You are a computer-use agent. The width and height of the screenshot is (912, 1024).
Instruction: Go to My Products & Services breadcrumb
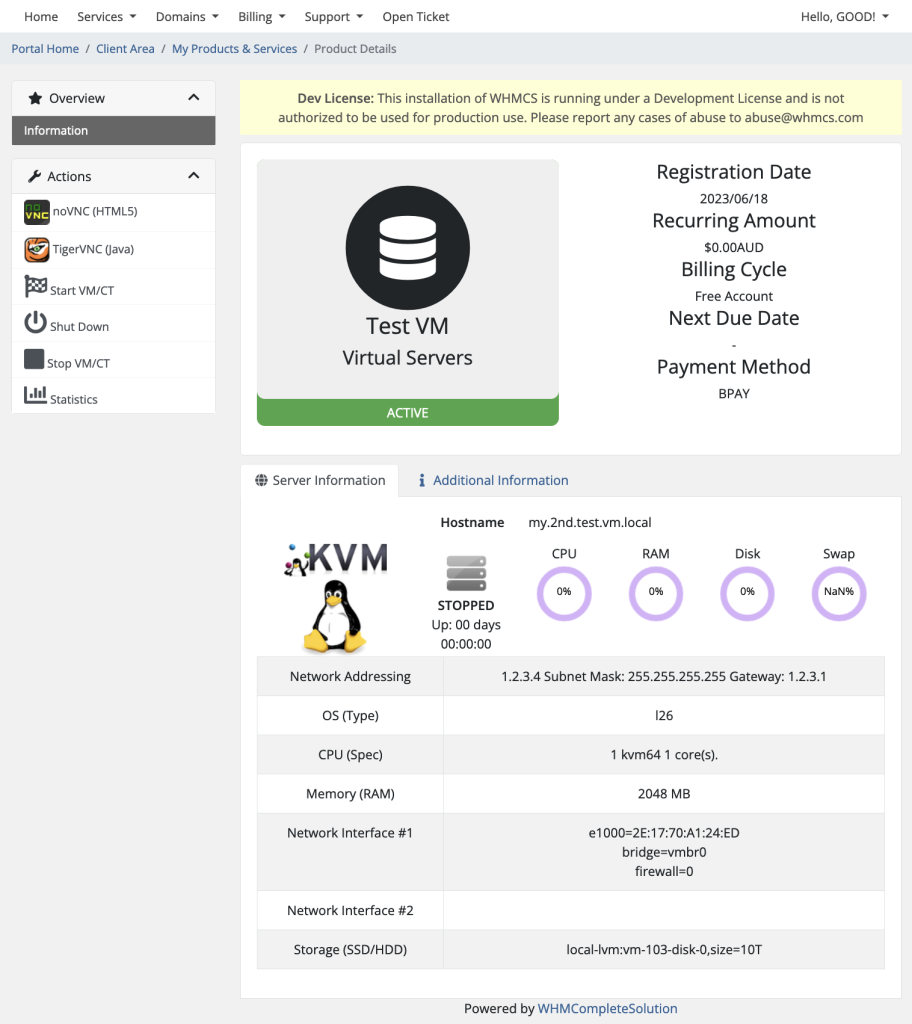[x=234, y=49]
